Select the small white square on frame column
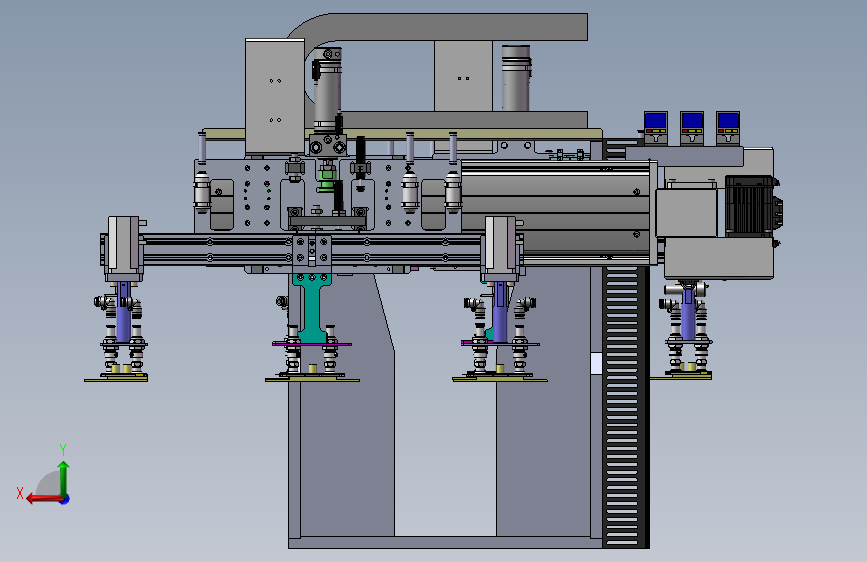 coord(596,363)
